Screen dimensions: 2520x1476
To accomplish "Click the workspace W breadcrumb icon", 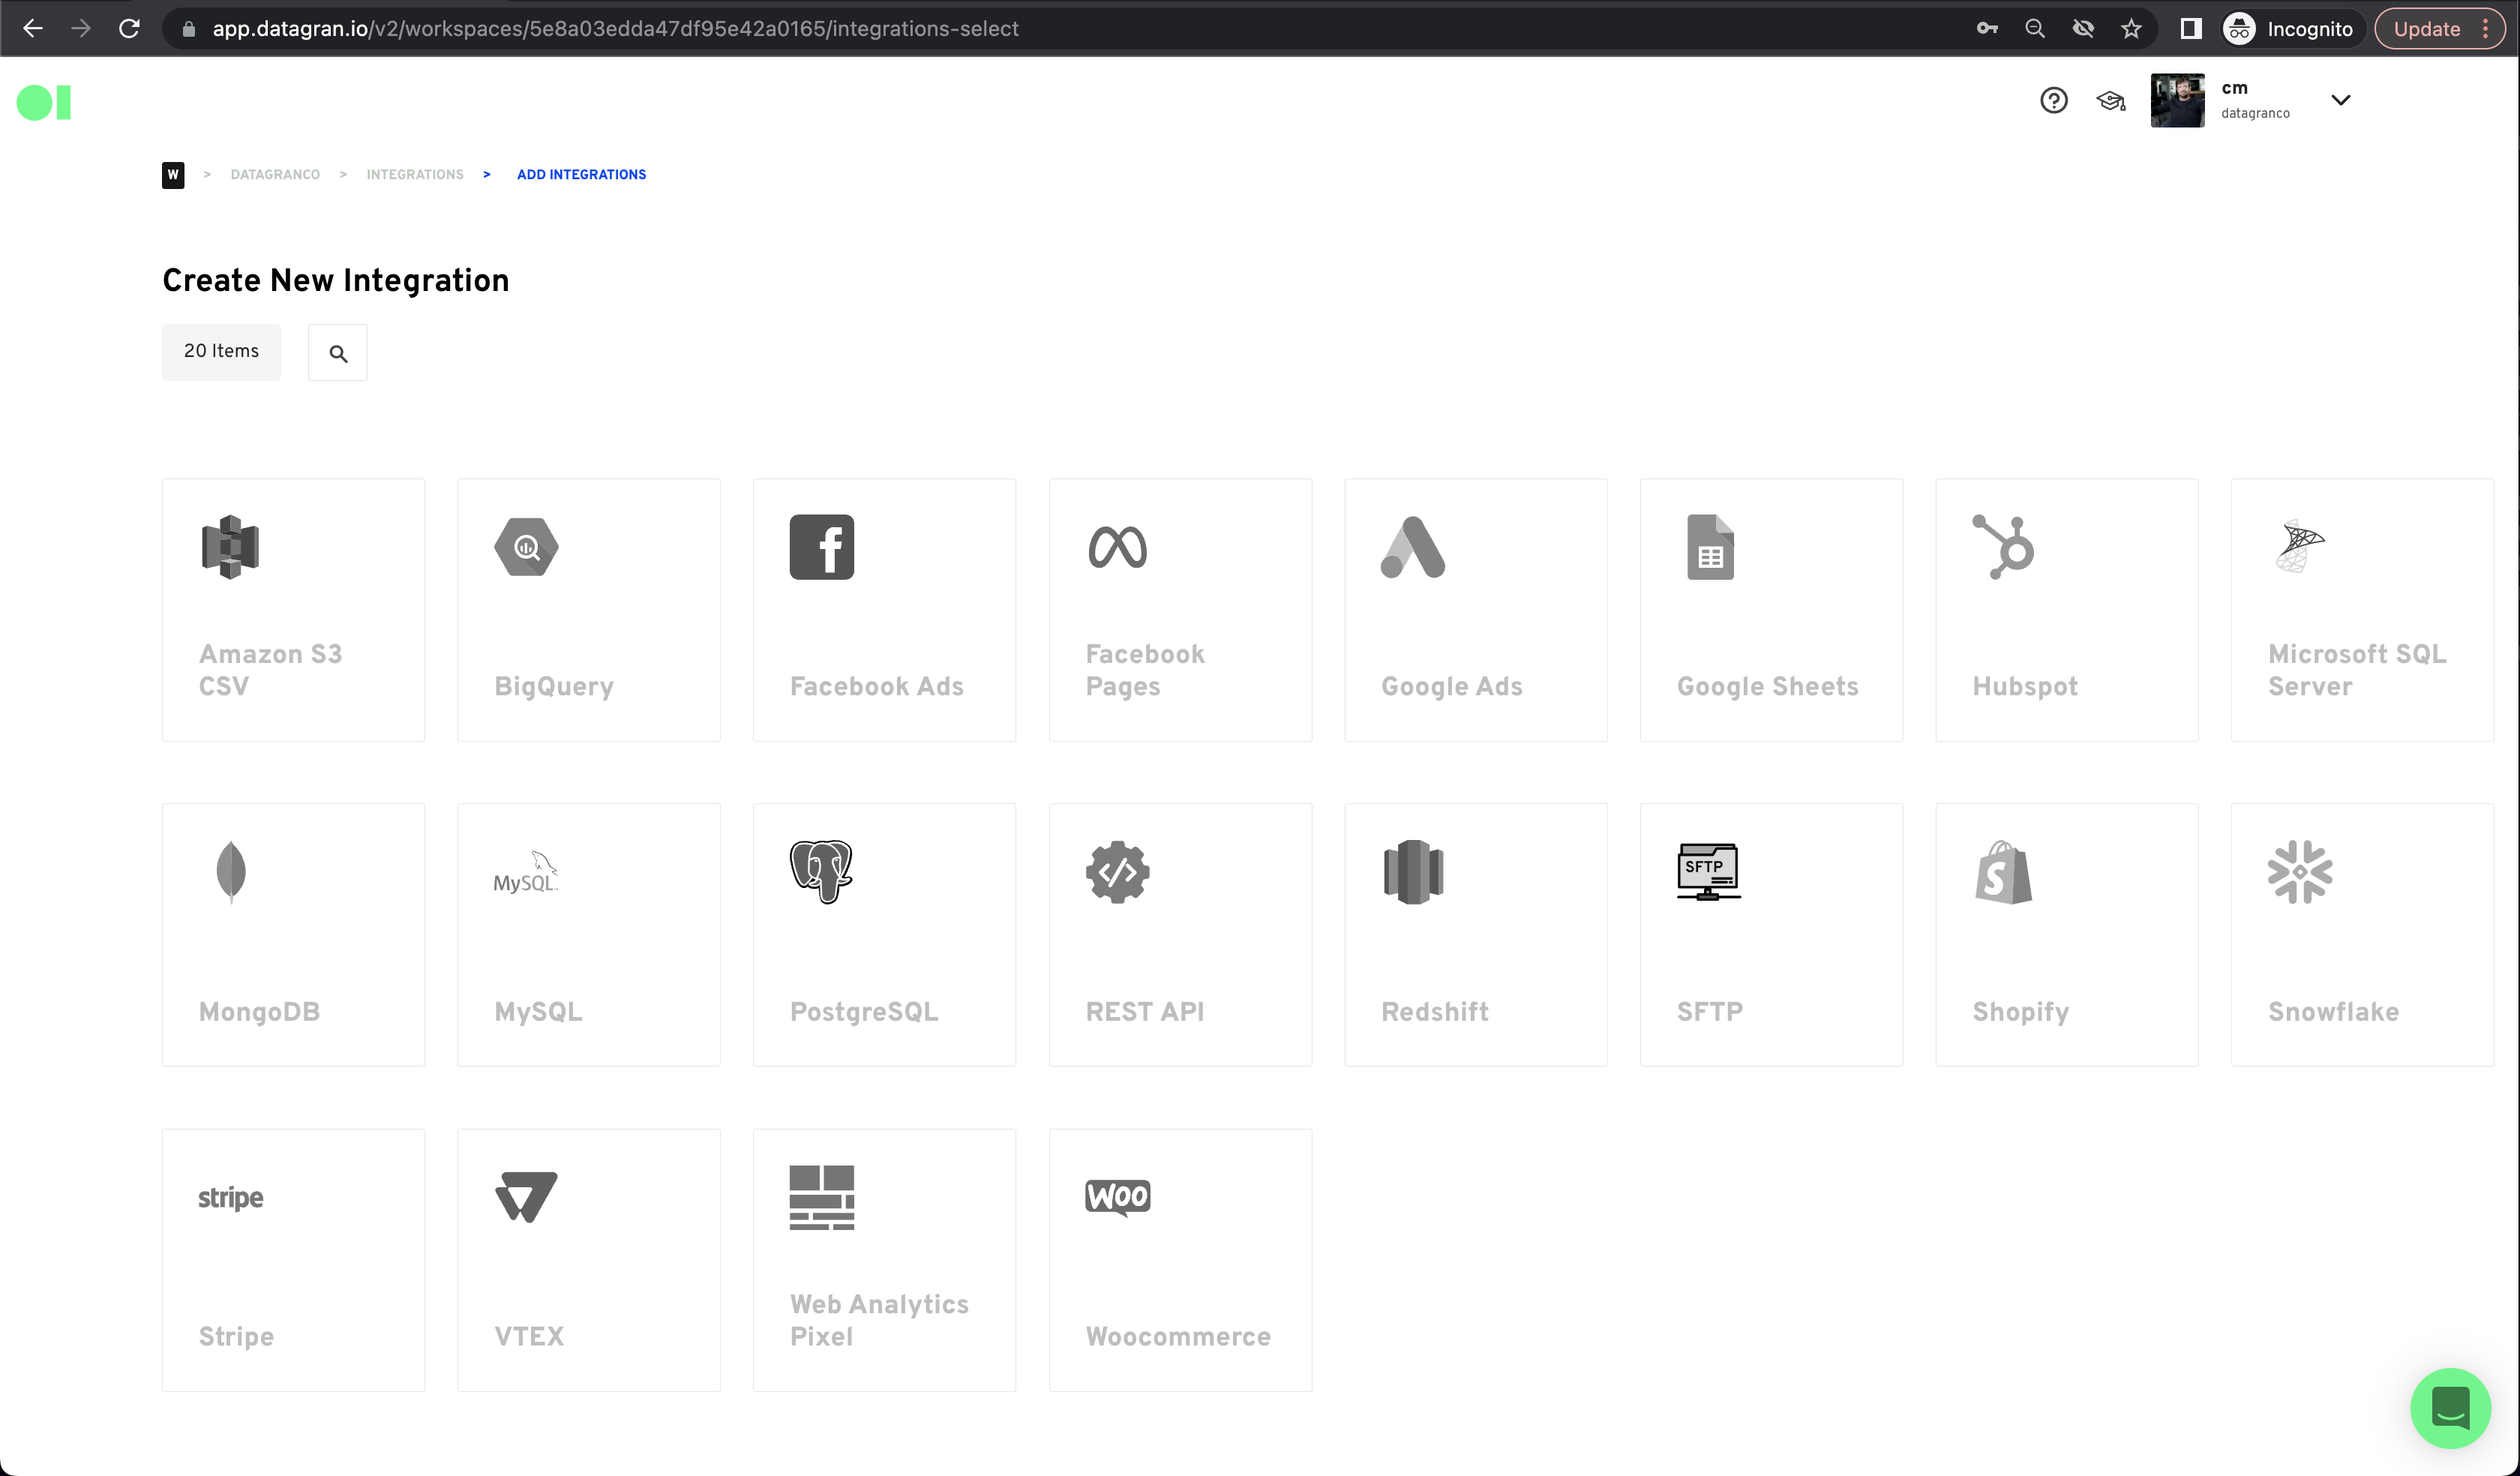I will click(173, 175).
